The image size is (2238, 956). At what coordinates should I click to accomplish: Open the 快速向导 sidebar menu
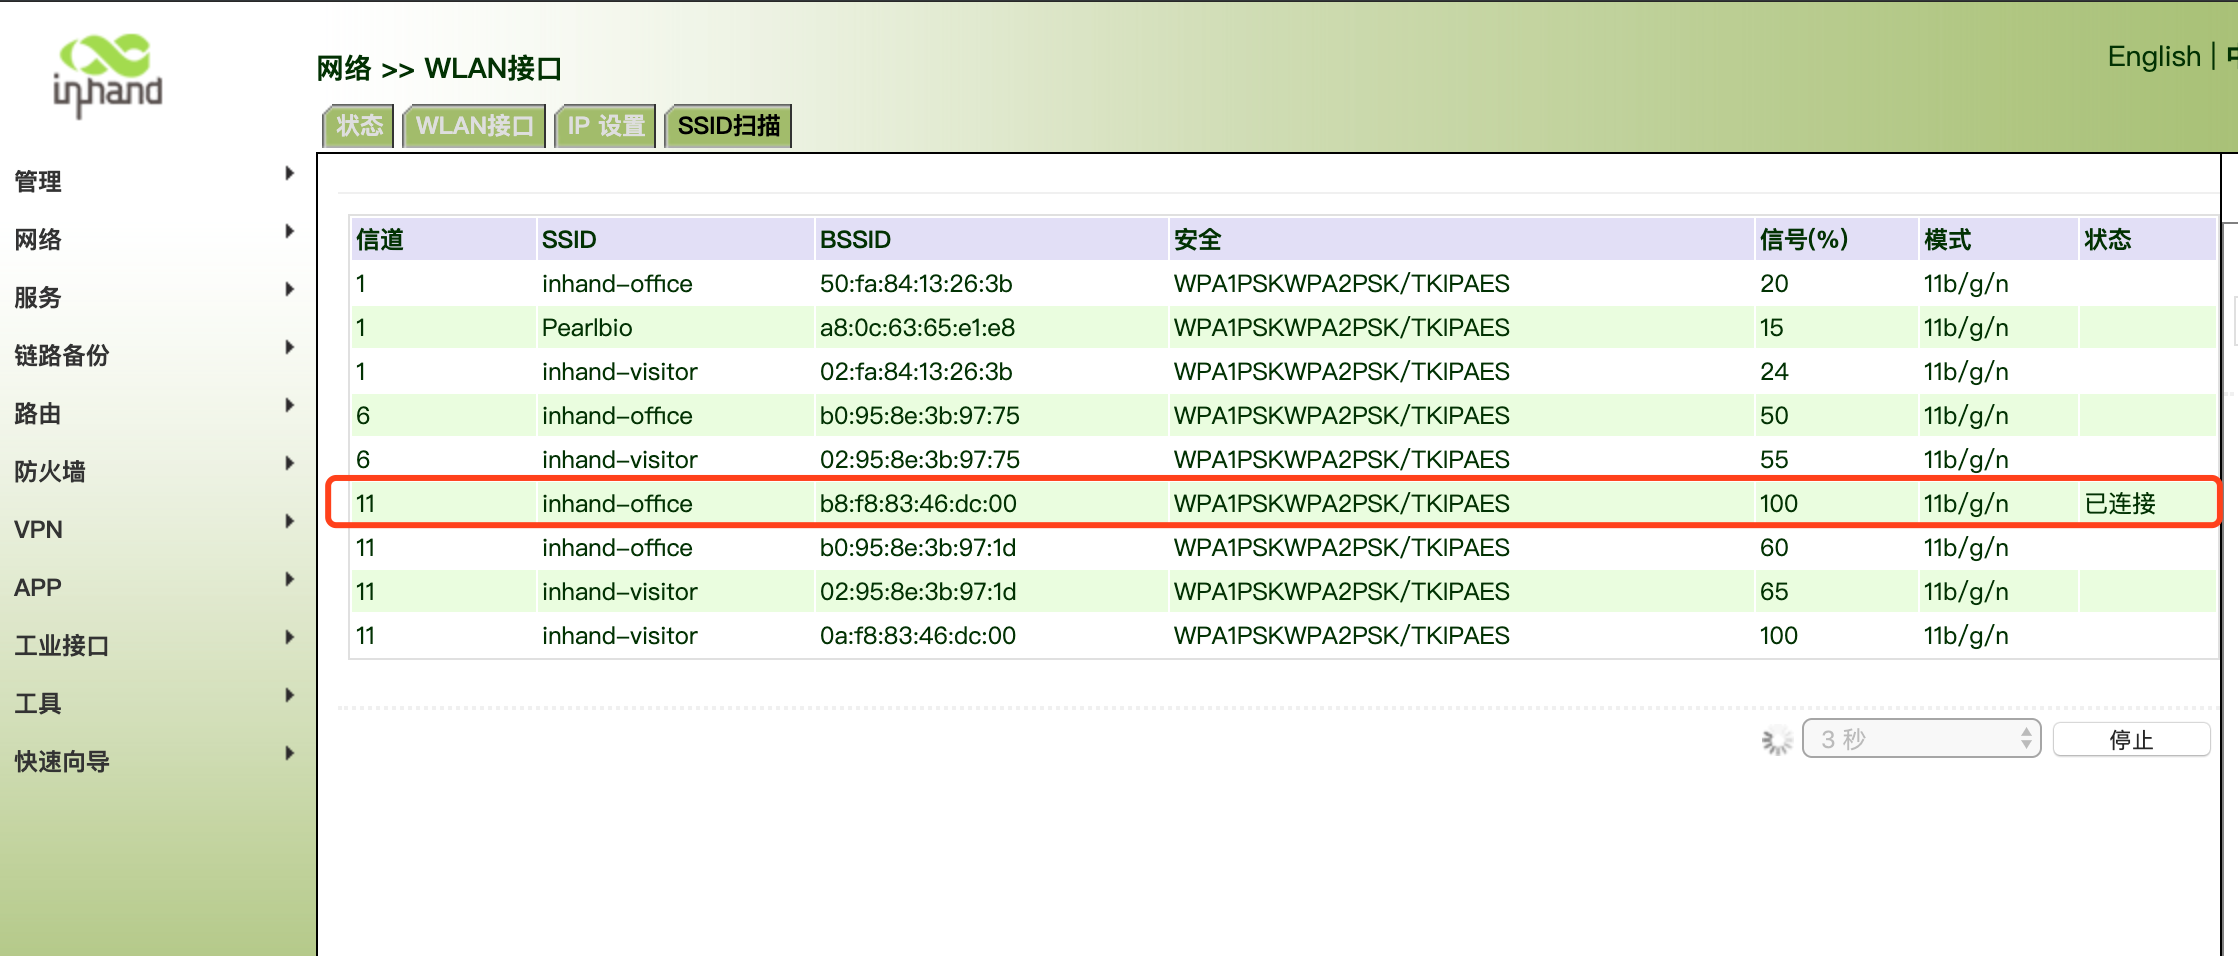[x=62, y=762]
